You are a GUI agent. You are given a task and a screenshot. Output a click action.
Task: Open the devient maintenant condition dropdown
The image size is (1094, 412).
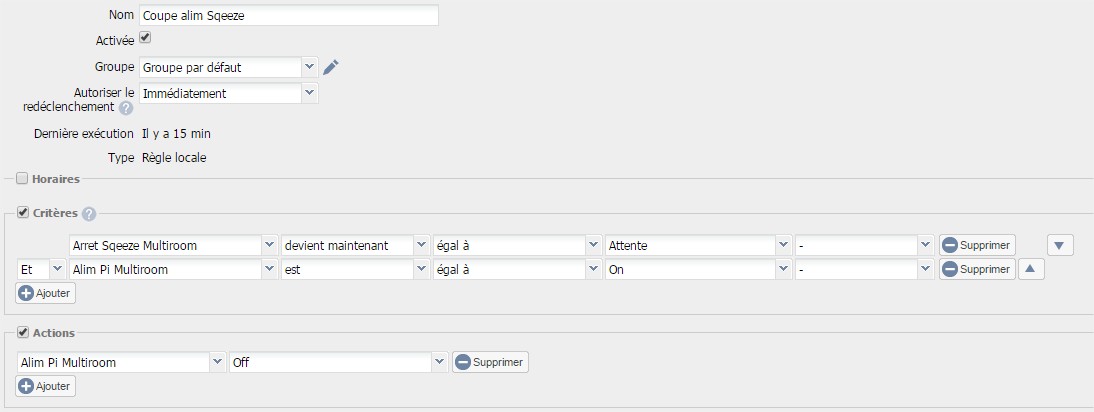tap(355, 245)
